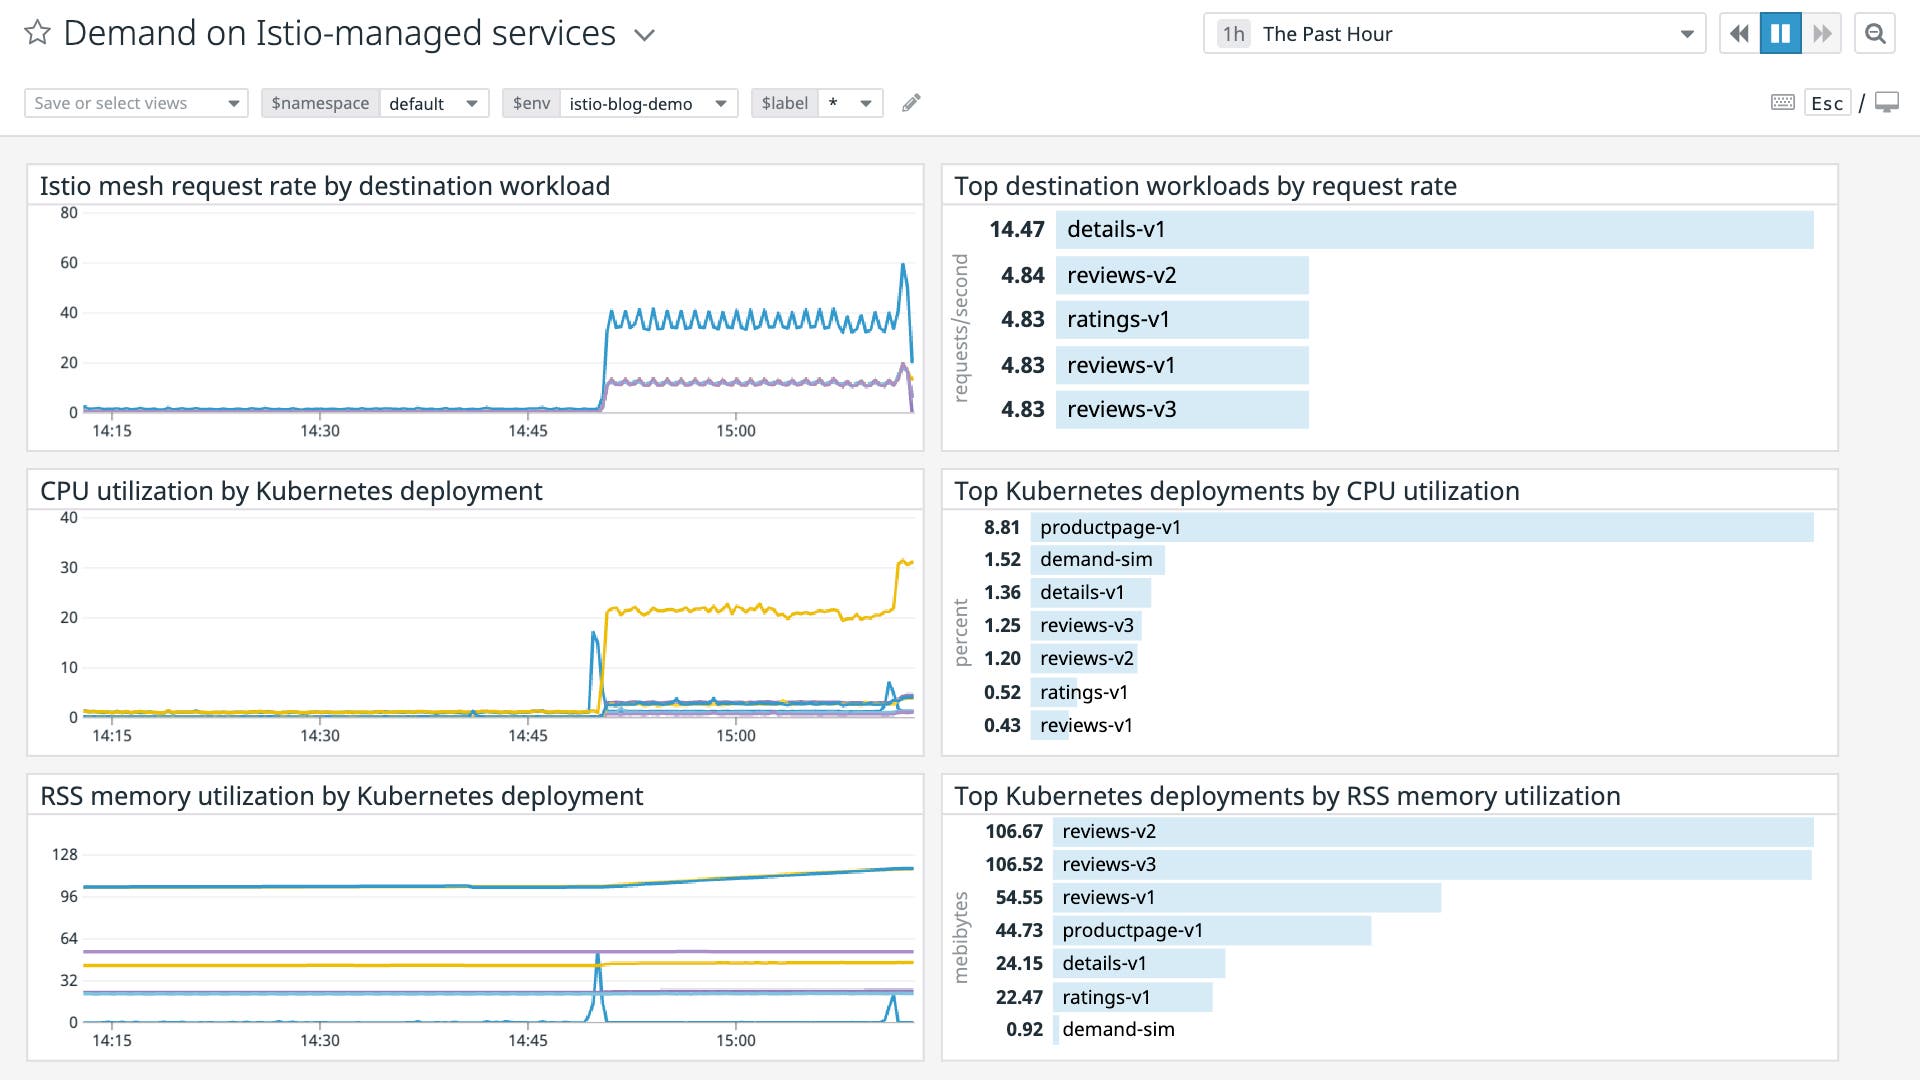
Task: Click the reviews-v2 link in Top destination workloads
Action: pos(1120,275)
